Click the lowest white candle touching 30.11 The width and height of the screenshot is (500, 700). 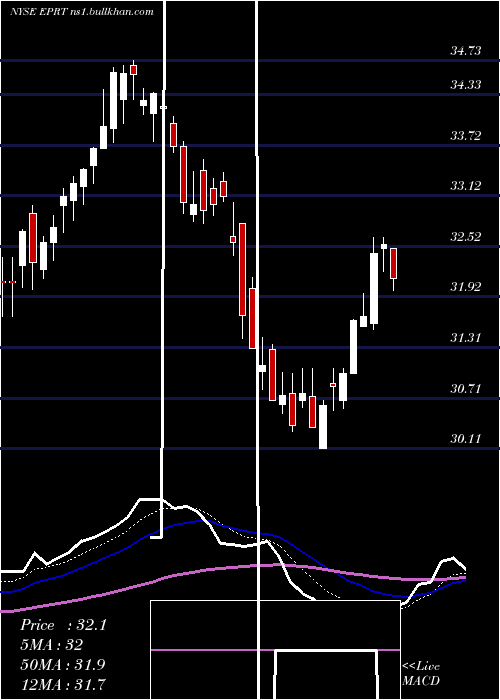(323, 427)
